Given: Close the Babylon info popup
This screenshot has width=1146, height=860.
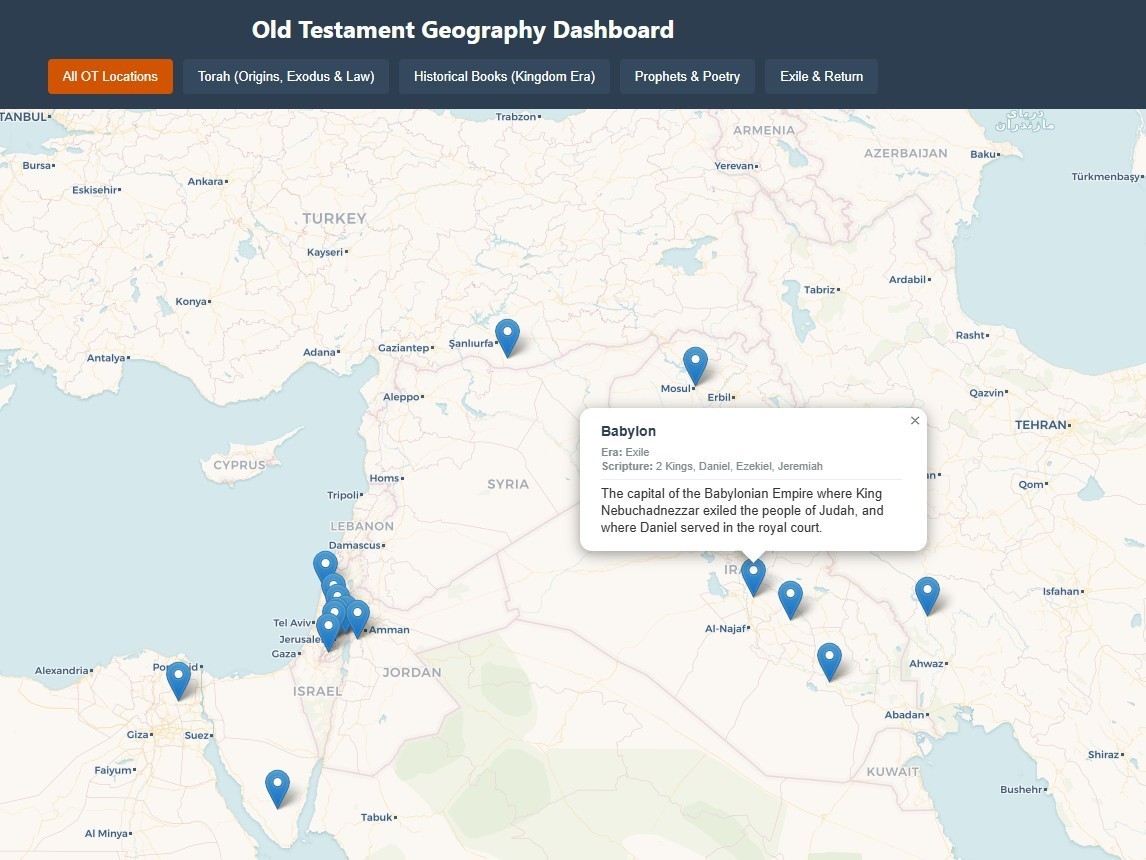Looking at the screenshot, I should point(914,420).
